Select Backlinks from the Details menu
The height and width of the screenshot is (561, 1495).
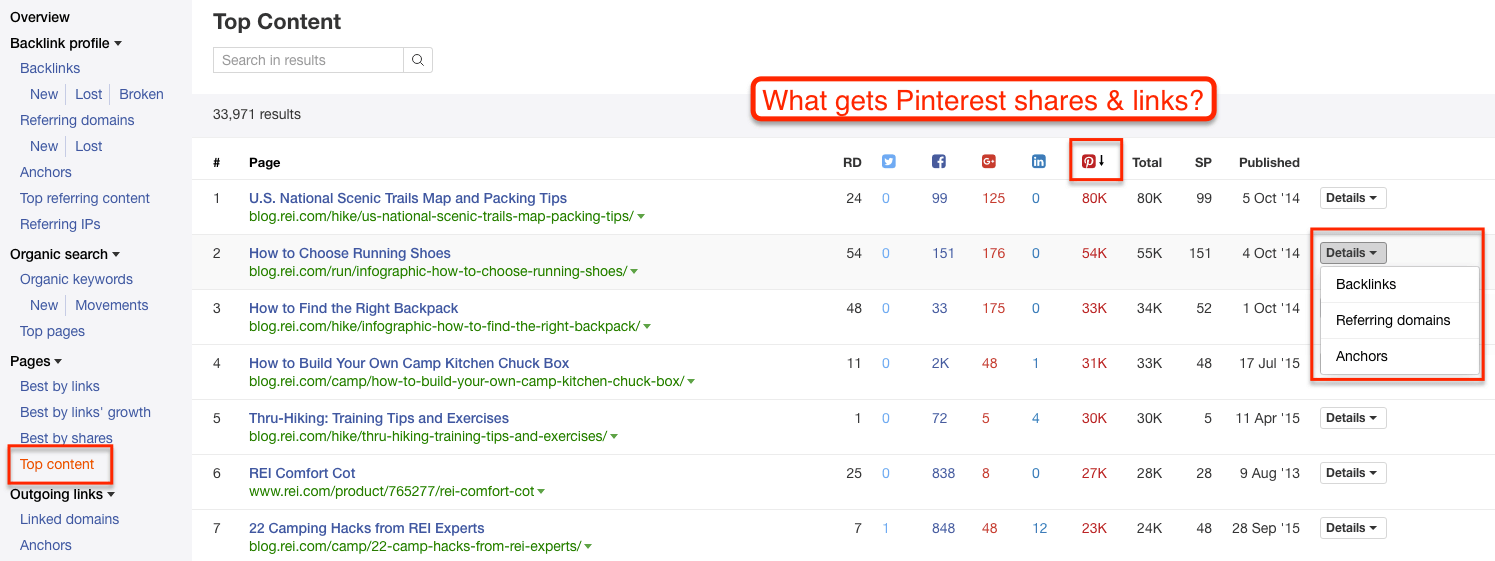pos(1366,284)
